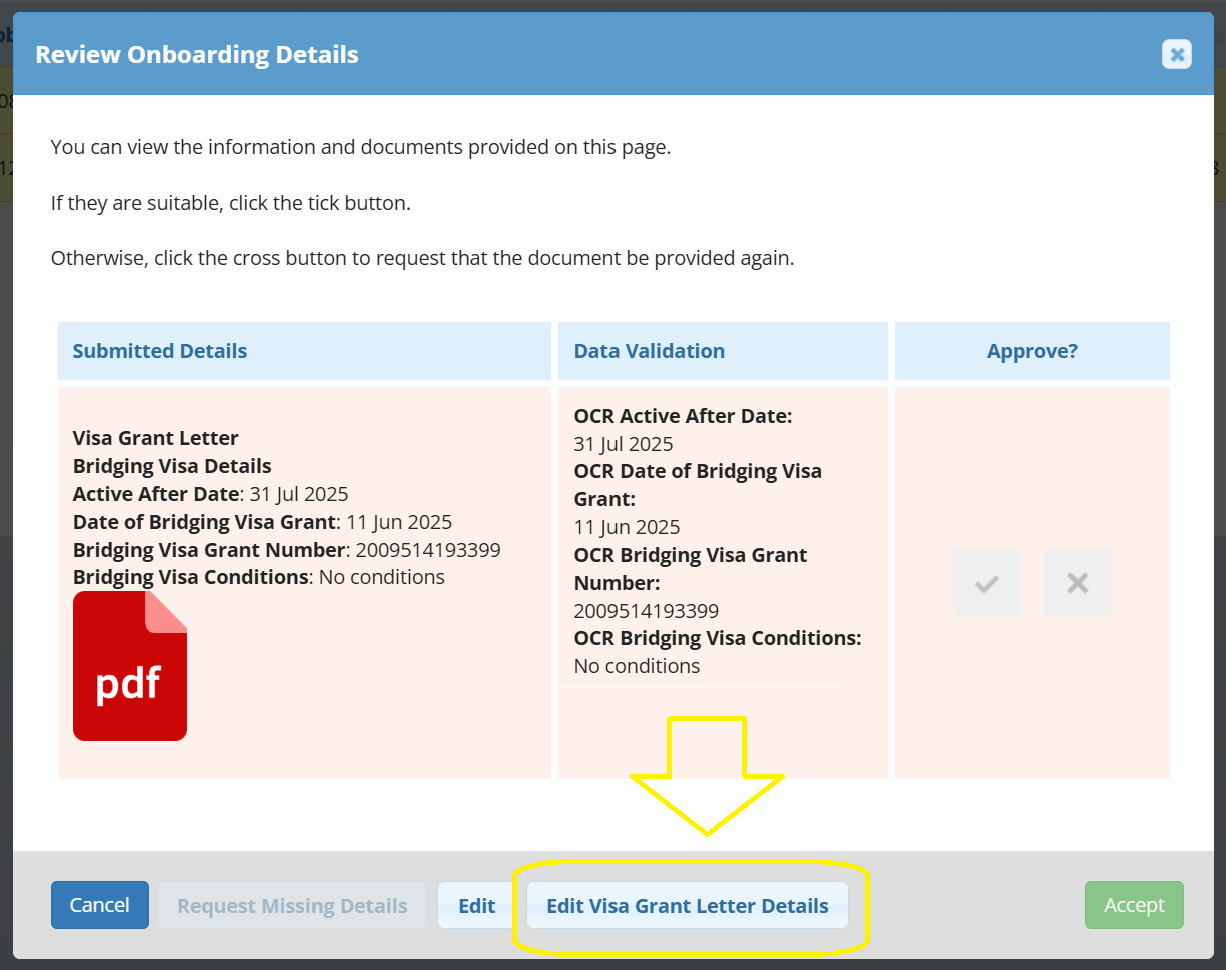This screenshot has height=970, width=1226.
Task: Click the green Accept button
Action: coord(1134,905)
